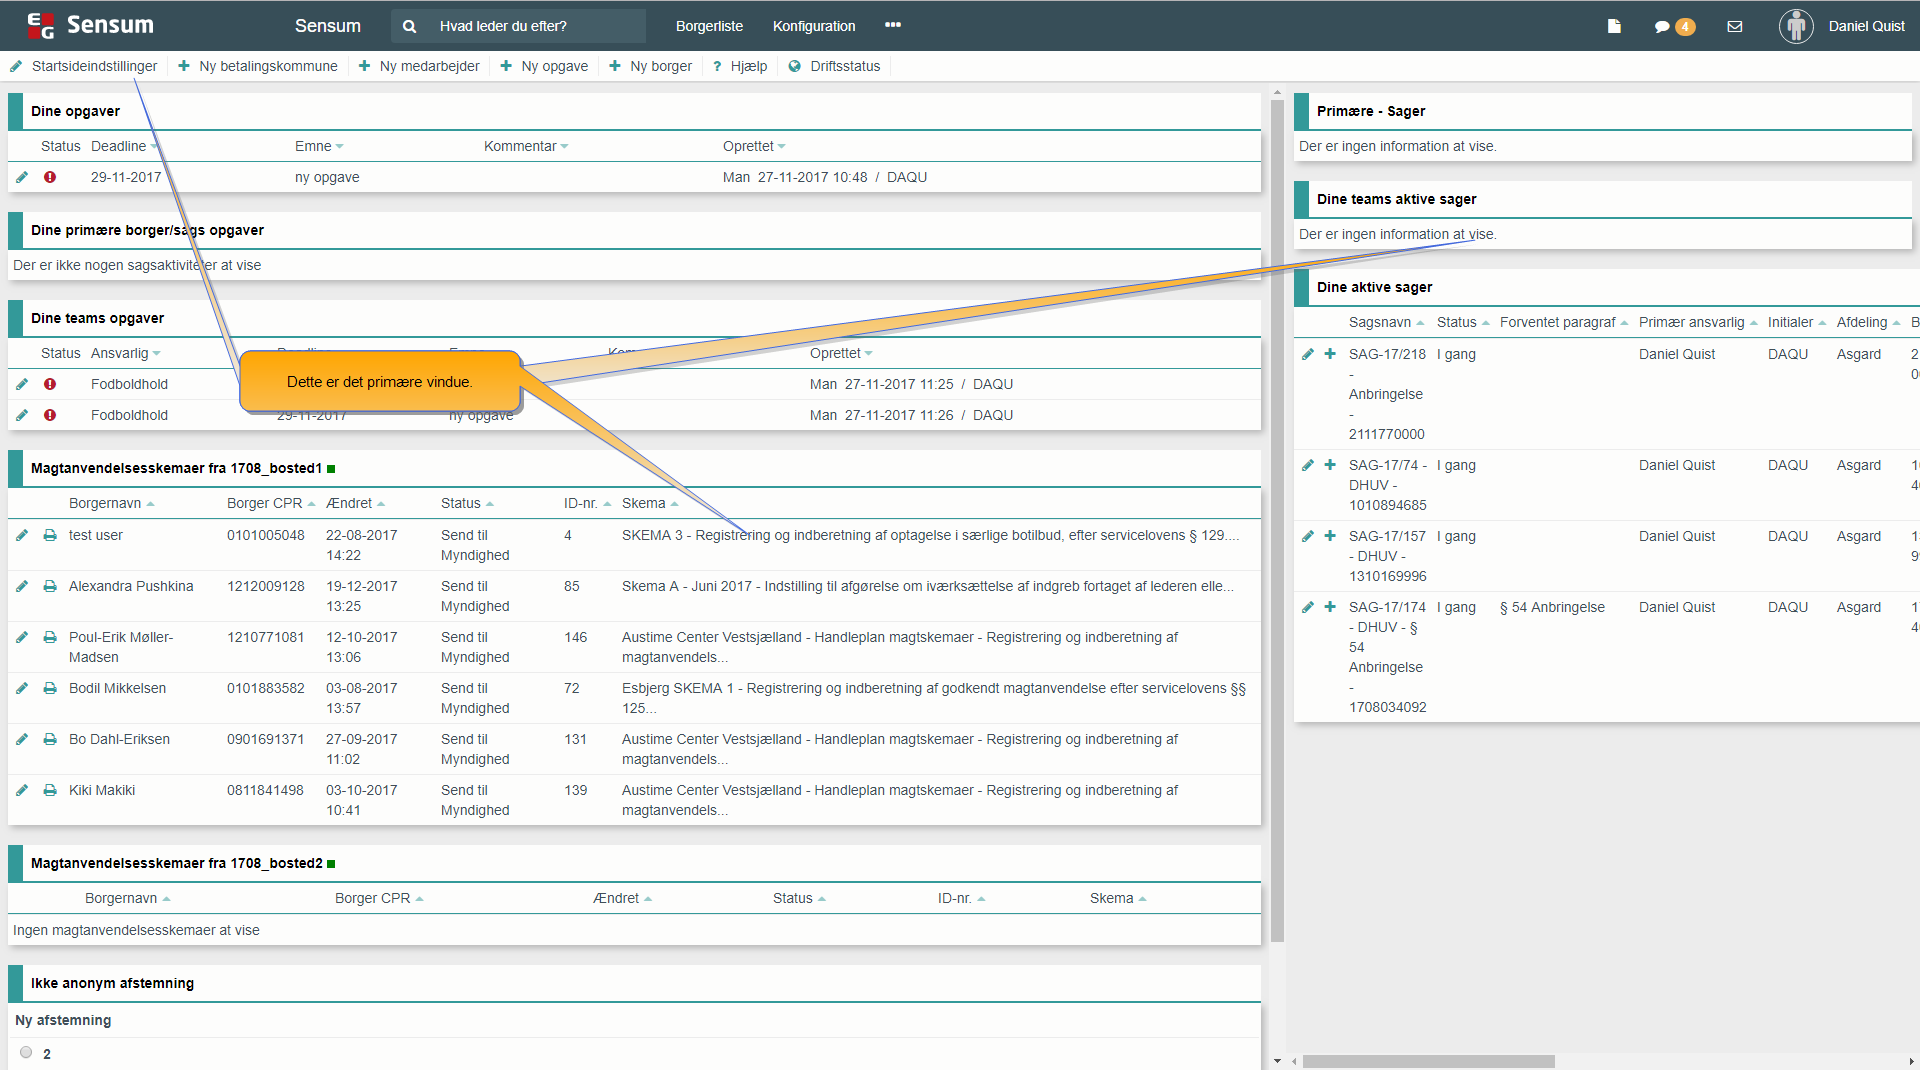The width and height of the screenshot is (1920, 1070).
Task: Click the horizontal scrollbar at bottom right
Action: coord(1428,1061)
